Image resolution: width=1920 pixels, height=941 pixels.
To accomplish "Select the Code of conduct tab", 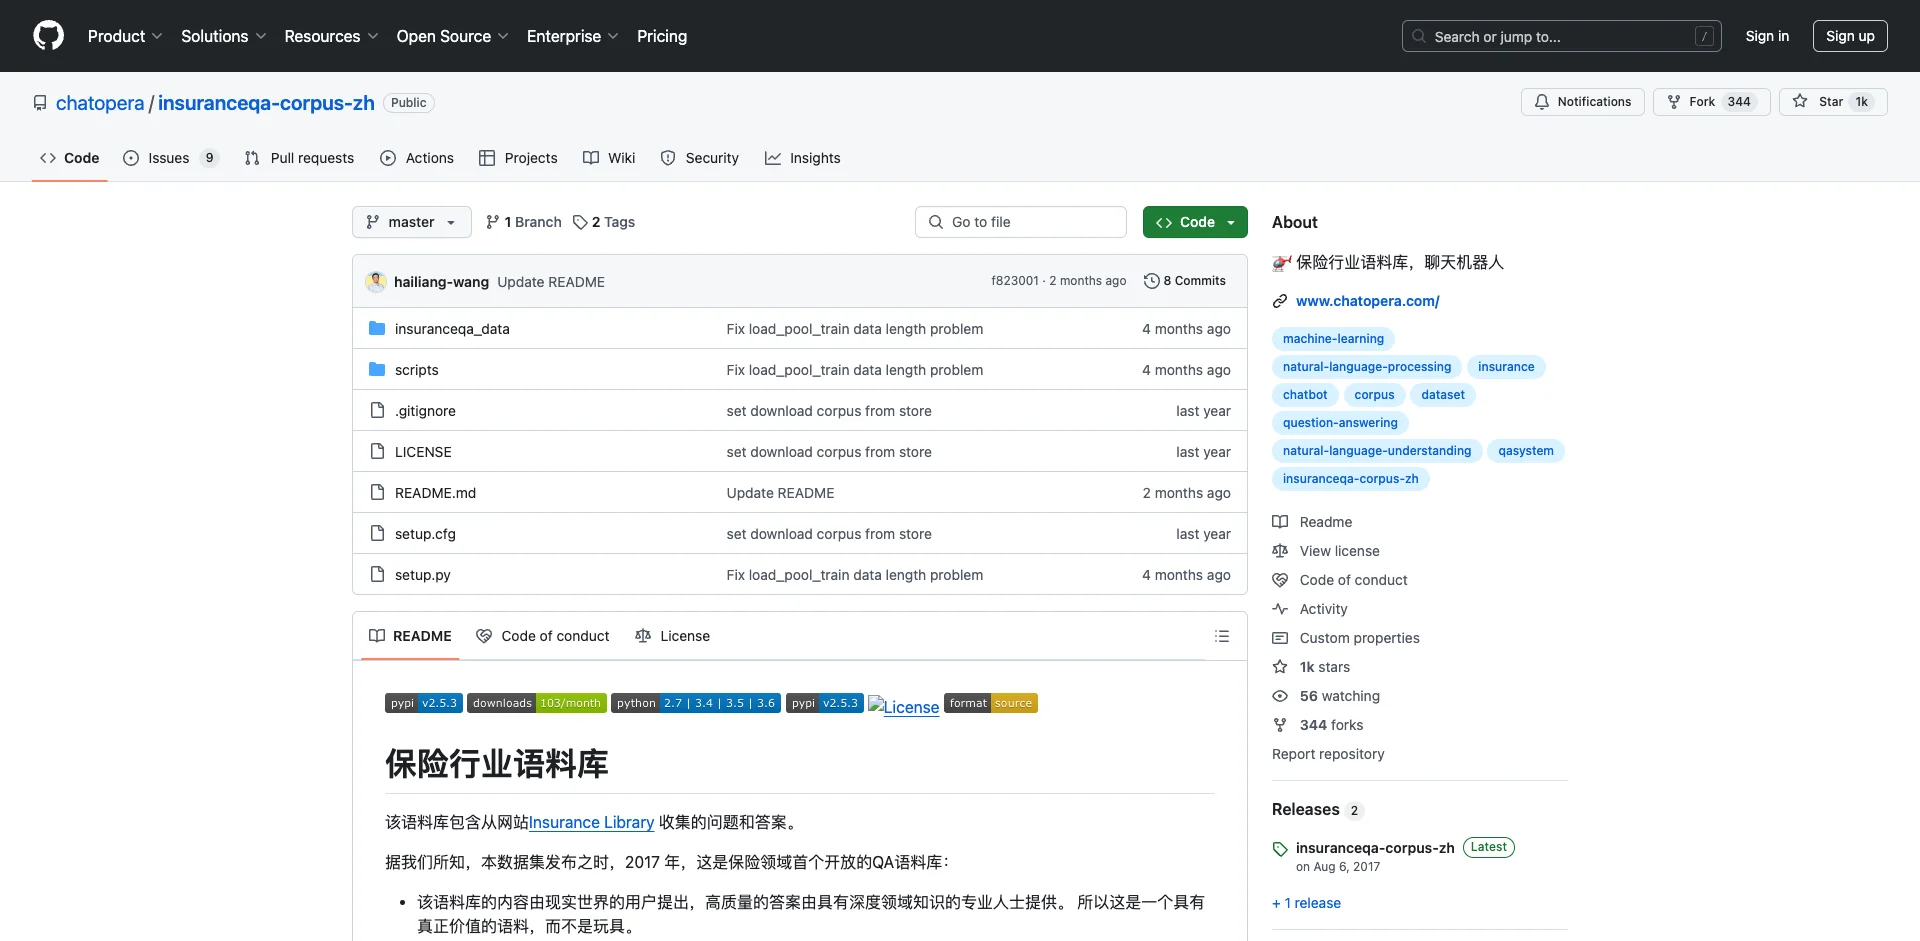I will pyautogui.click(x=543, y=636).
